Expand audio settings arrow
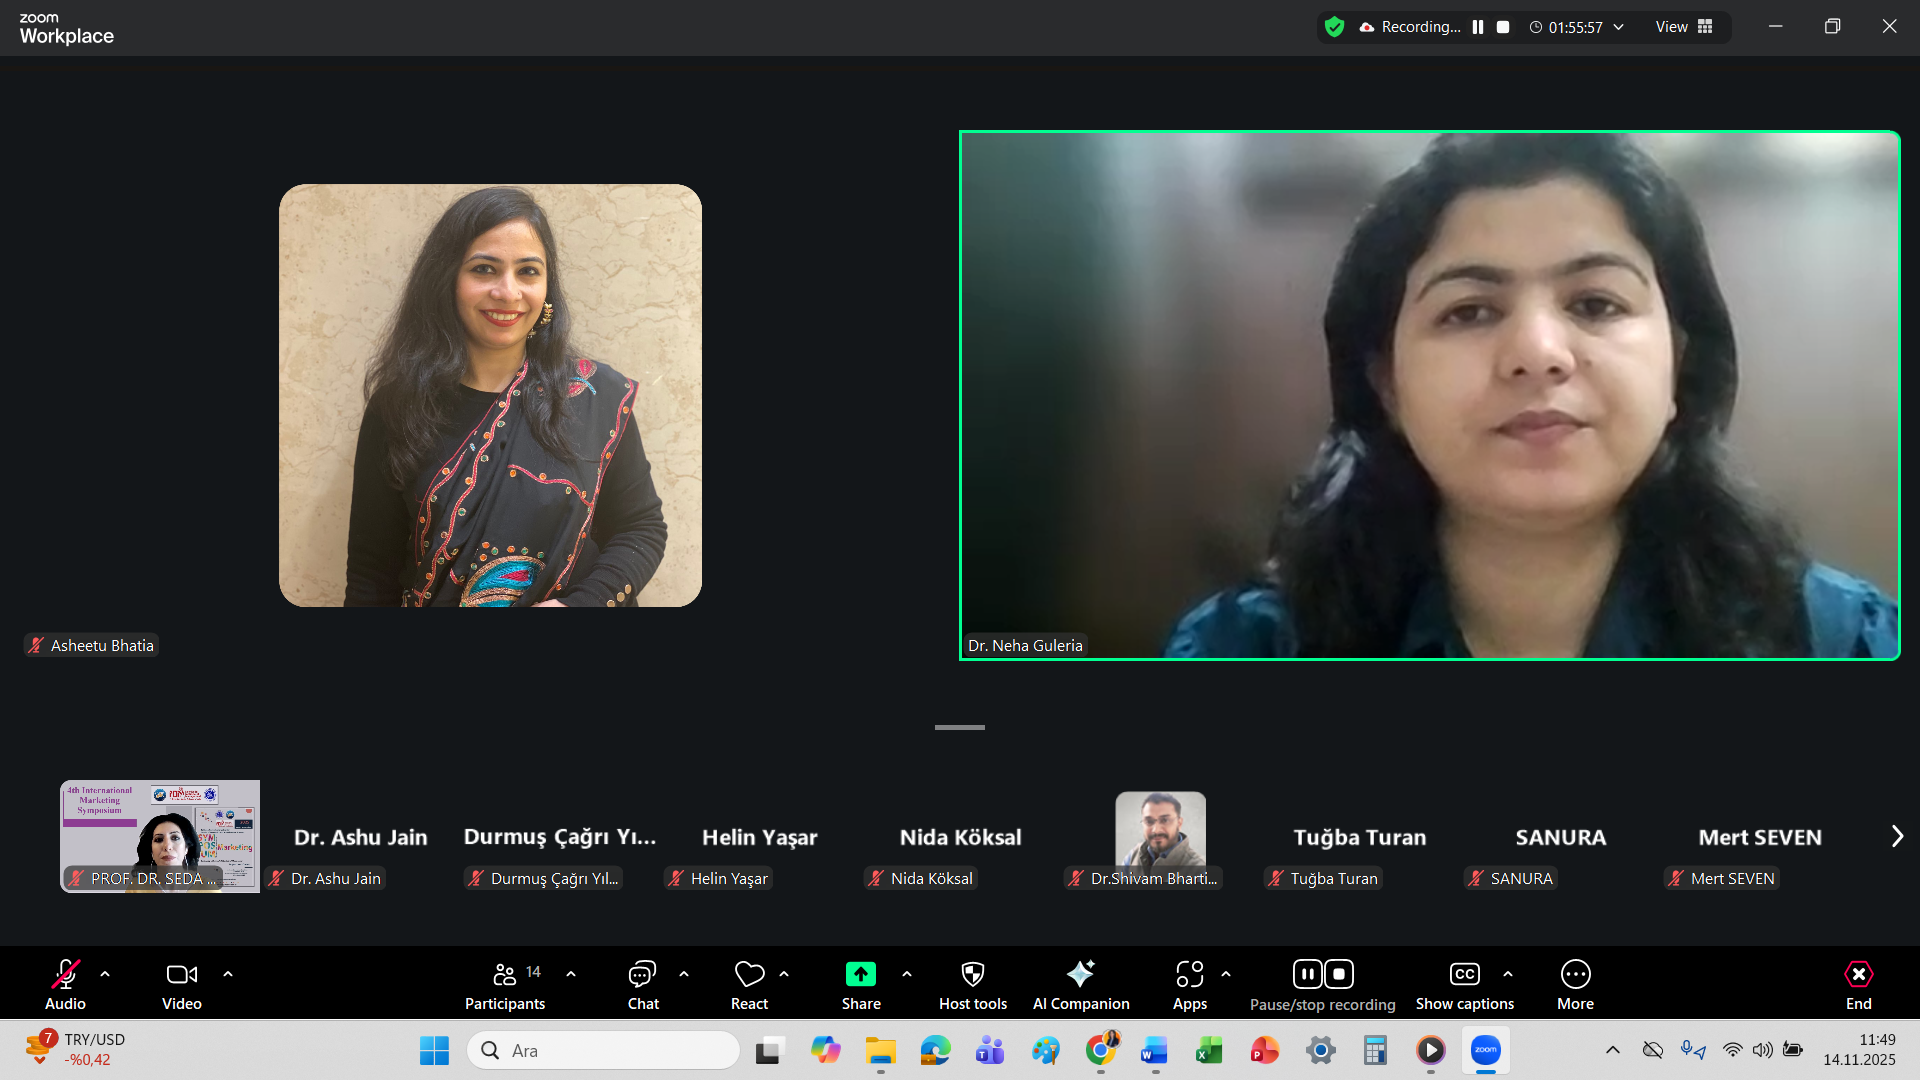The image size is (1920, 1080). pyautogui.click(x=105, y=973)
